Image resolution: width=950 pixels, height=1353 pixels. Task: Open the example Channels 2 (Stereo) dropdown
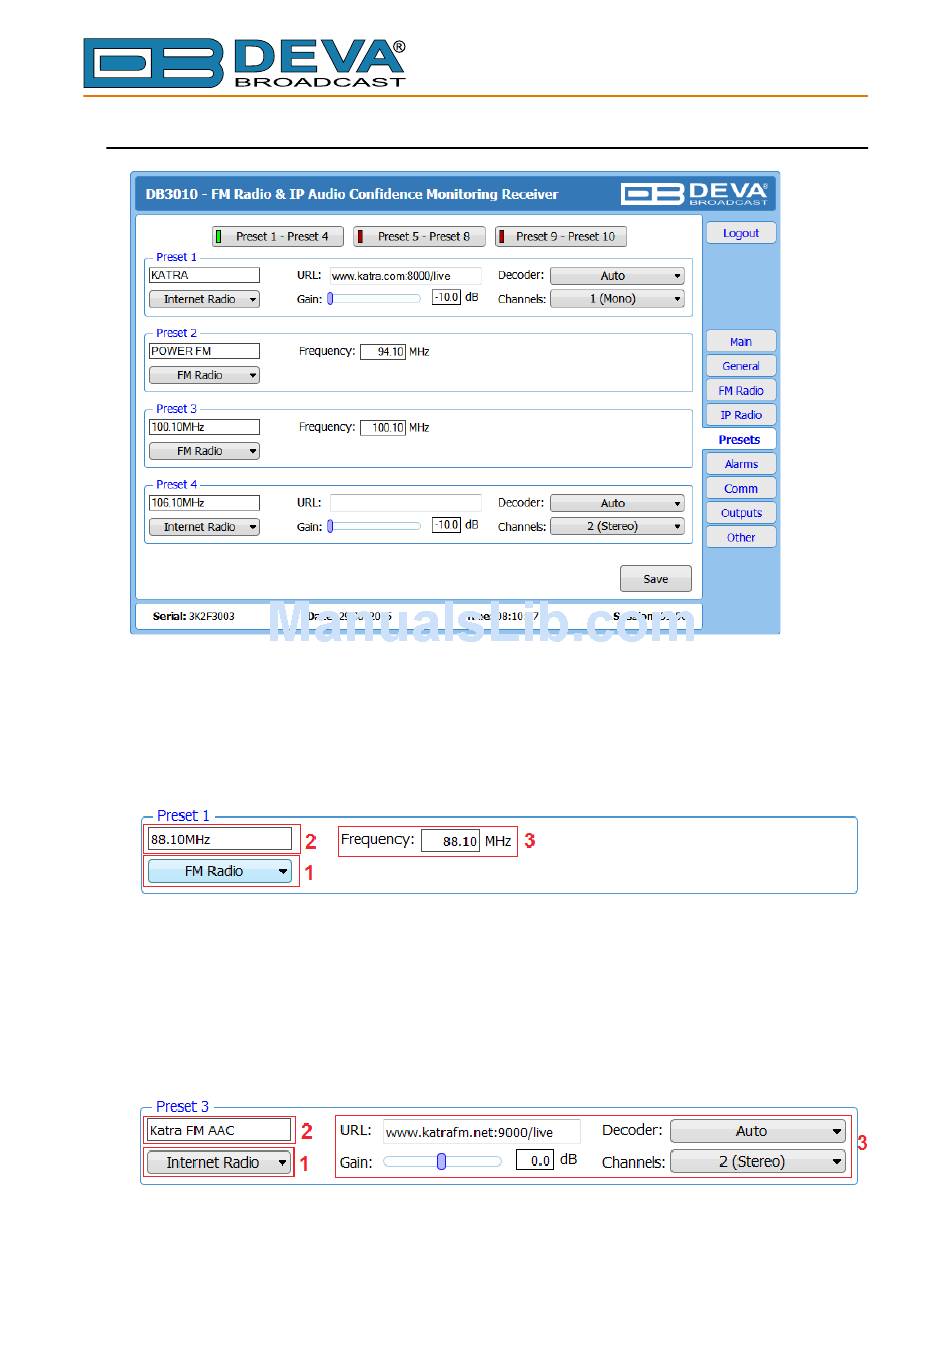(758, 1162)
